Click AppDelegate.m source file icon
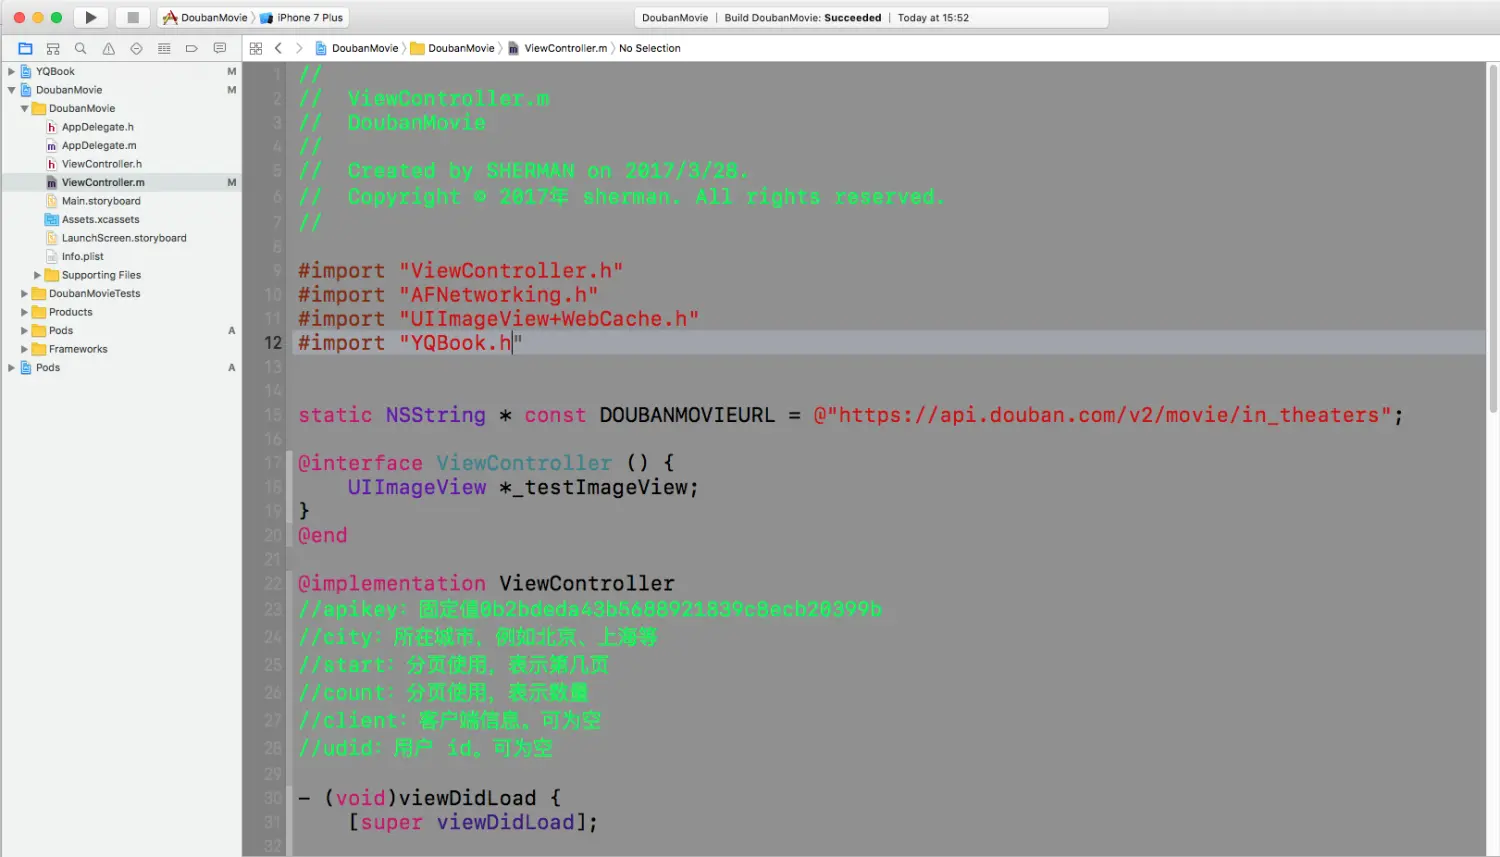Viewport: 1500px width, 857px height. click(52, 145)
